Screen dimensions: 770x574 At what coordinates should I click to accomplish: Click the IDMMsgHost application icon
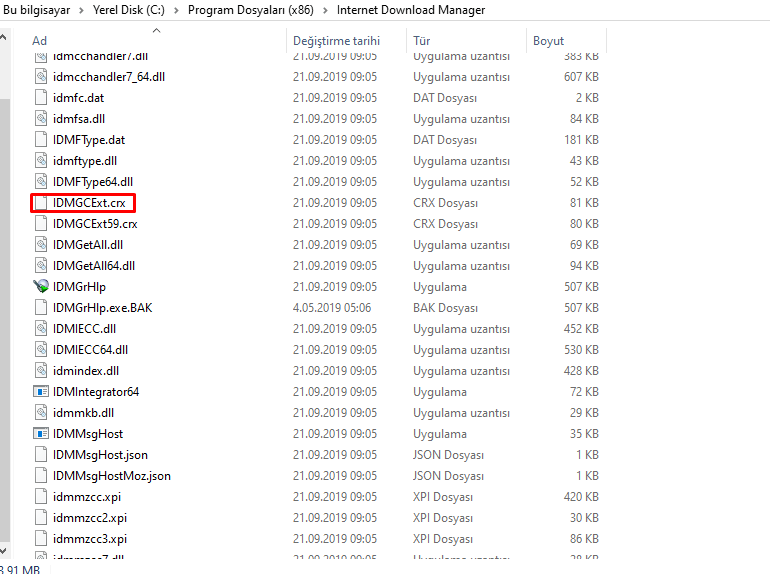coord(41,434)
